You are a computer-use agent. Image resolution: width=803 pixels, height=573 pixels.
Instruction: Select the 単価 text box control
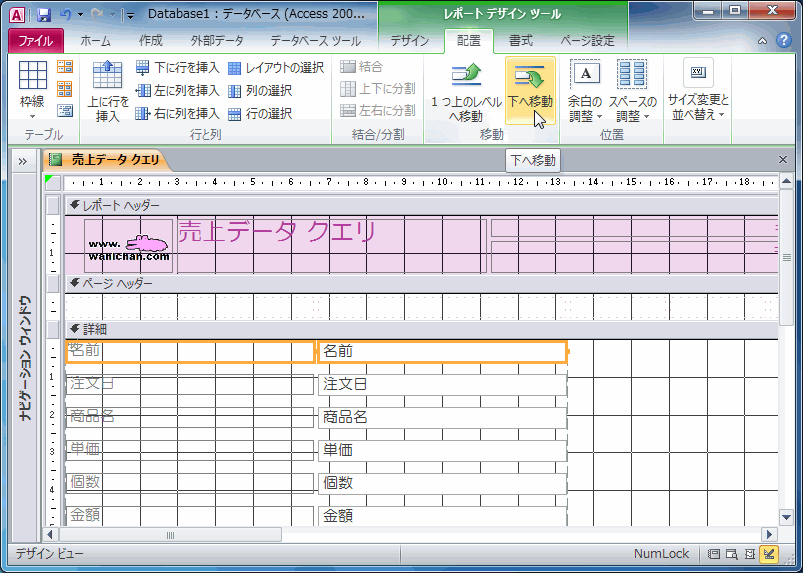pos(442,450)
